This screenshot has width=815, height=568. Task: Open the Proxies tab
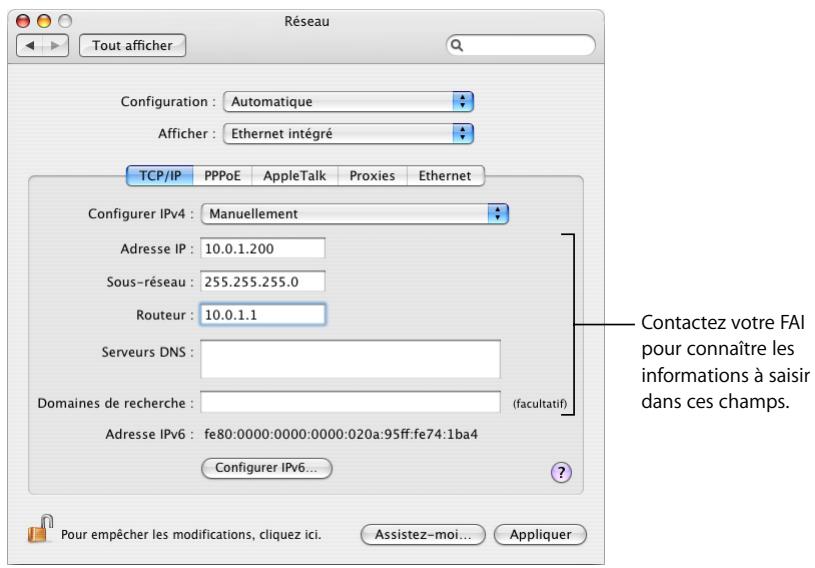click(x=372, y=176)
